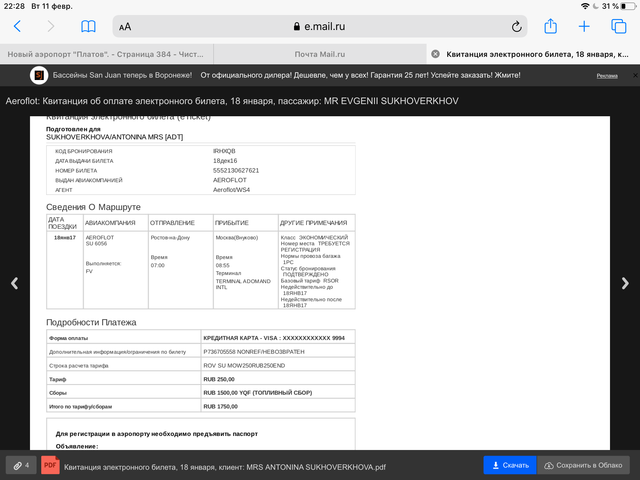Switch to the Почта Mail.ru tab
Viewport: 640px width, 480px height.
[x=320, y=53]
